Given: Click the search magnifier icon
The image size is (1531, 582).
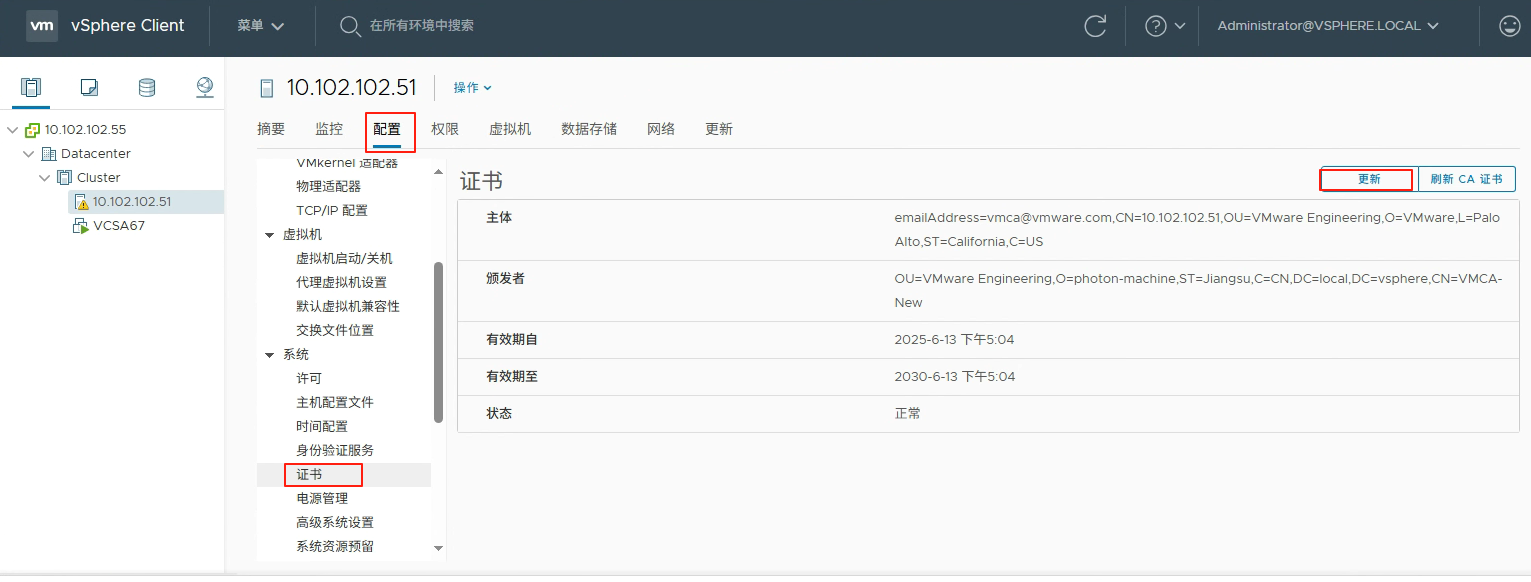Looking at the screenshot, I should pyautogui.click(x=350, y=26).
